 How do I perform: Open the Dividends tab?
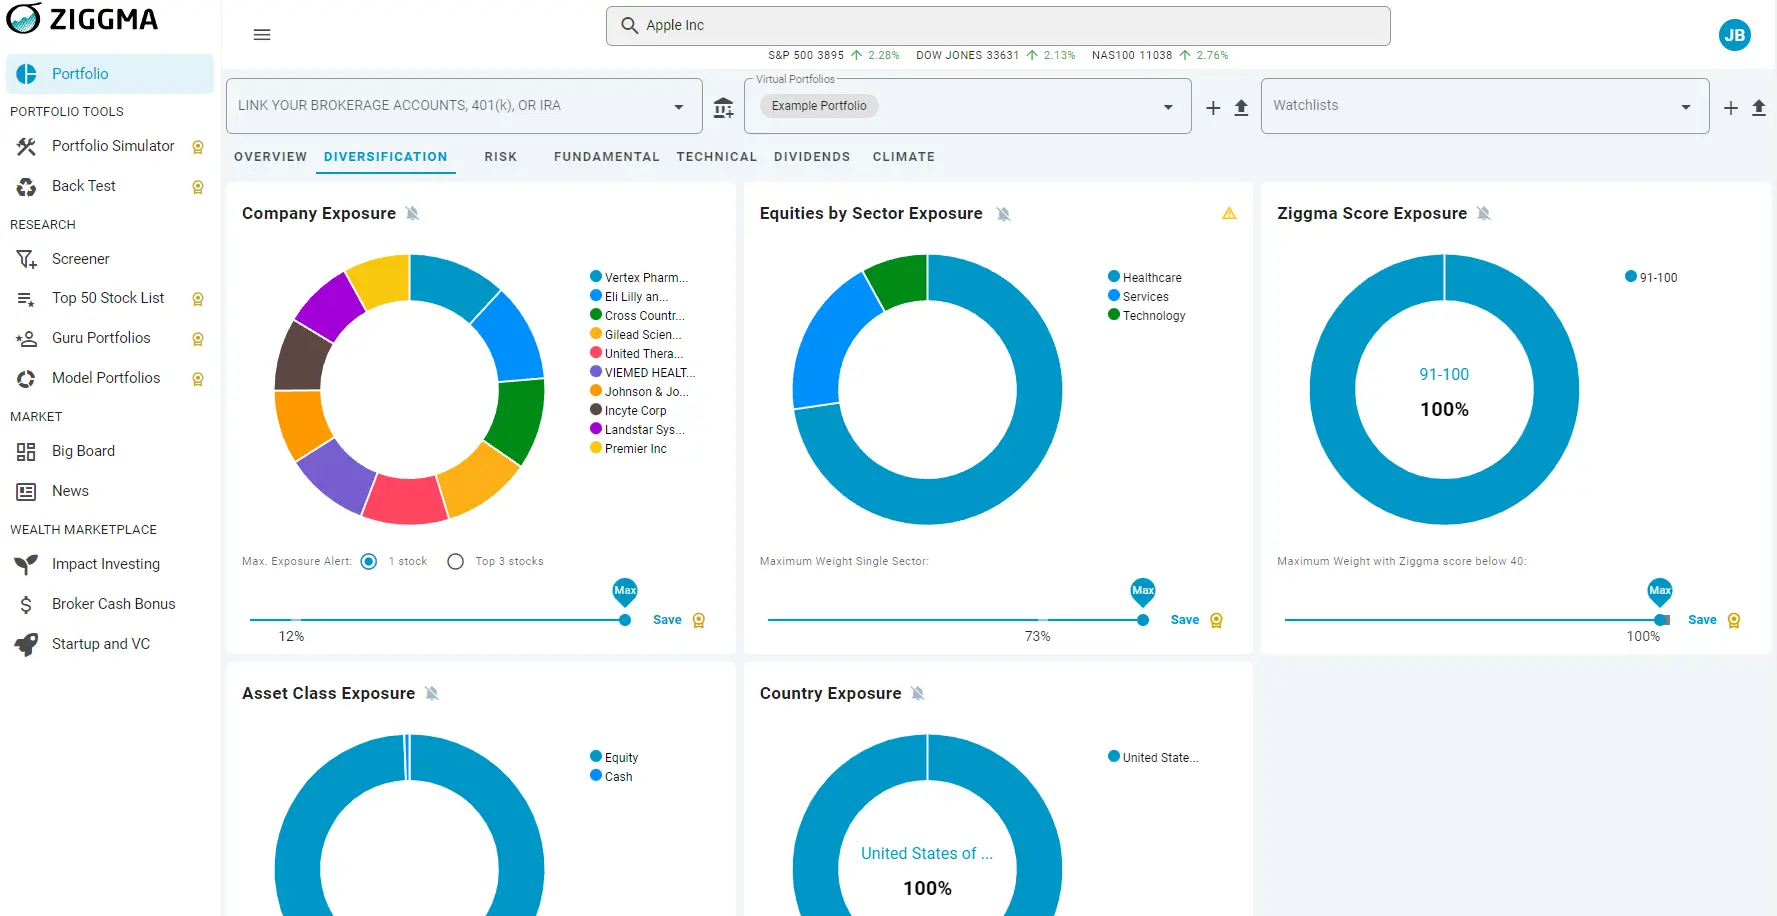pos(811,157)
